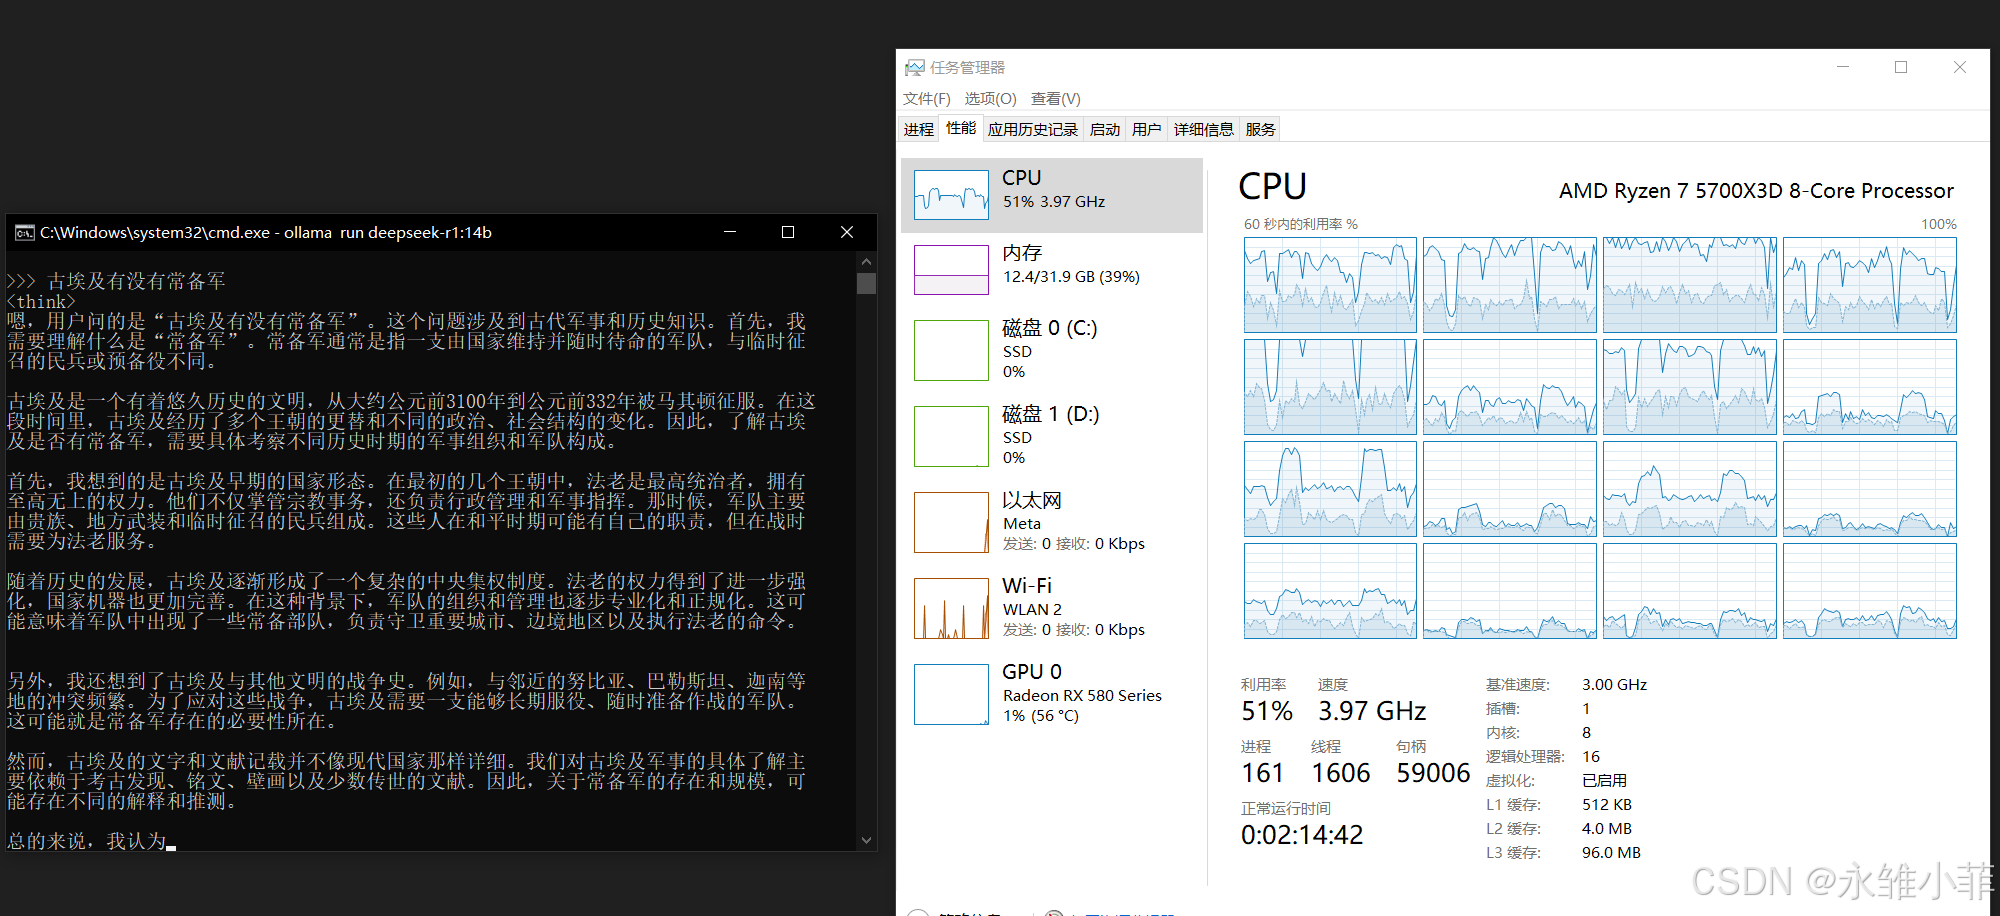Switch to the 详细信息 tab

tap(1202, 128)
